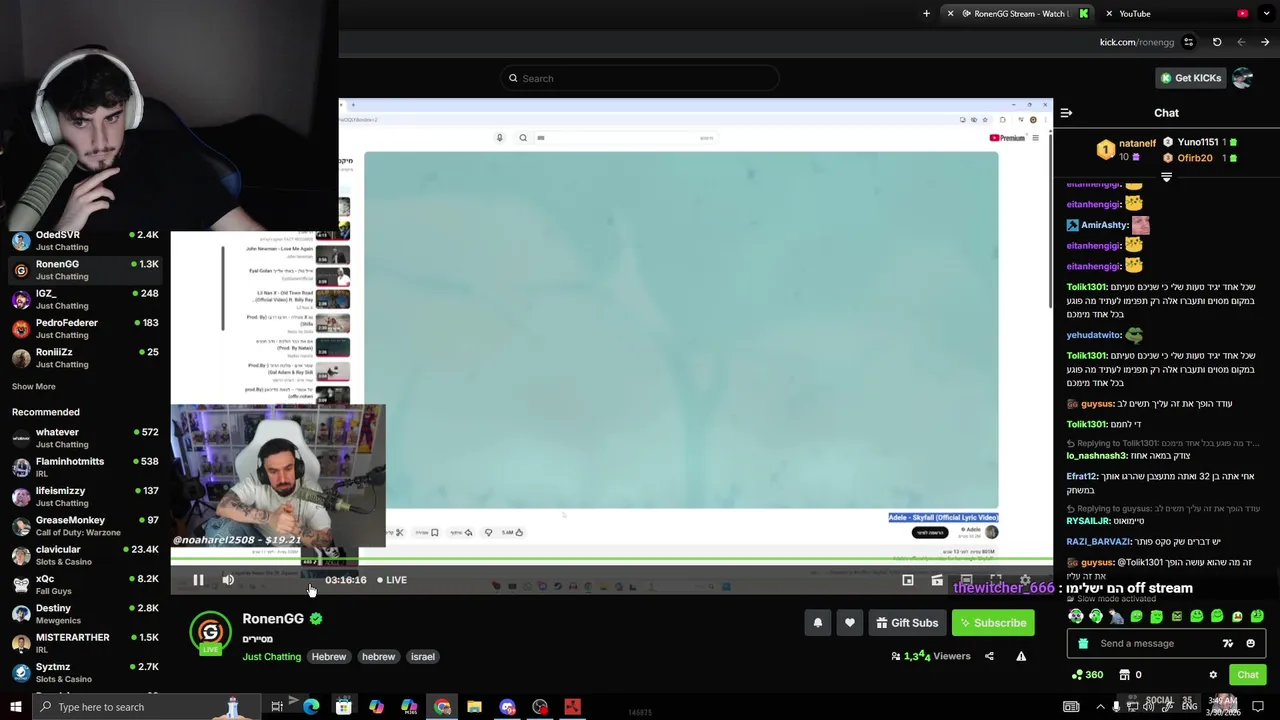Open user profile avatar menu
This screenshot has width=1280, height=720.
pyautogui.click(x=1243, y=78)
